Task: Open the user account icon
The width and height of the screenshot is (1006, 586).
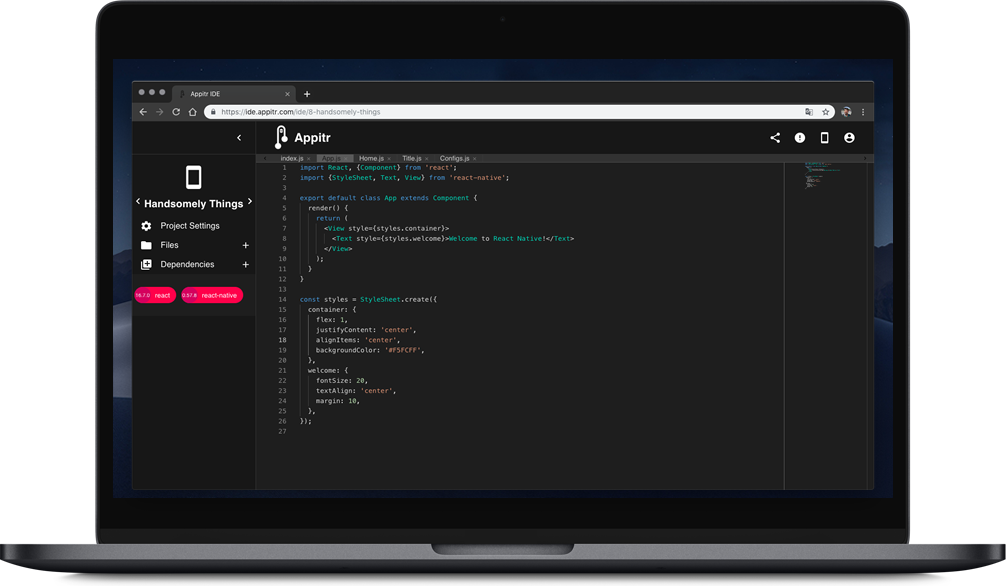Action: pyautogui.click(x=849, y=137)
